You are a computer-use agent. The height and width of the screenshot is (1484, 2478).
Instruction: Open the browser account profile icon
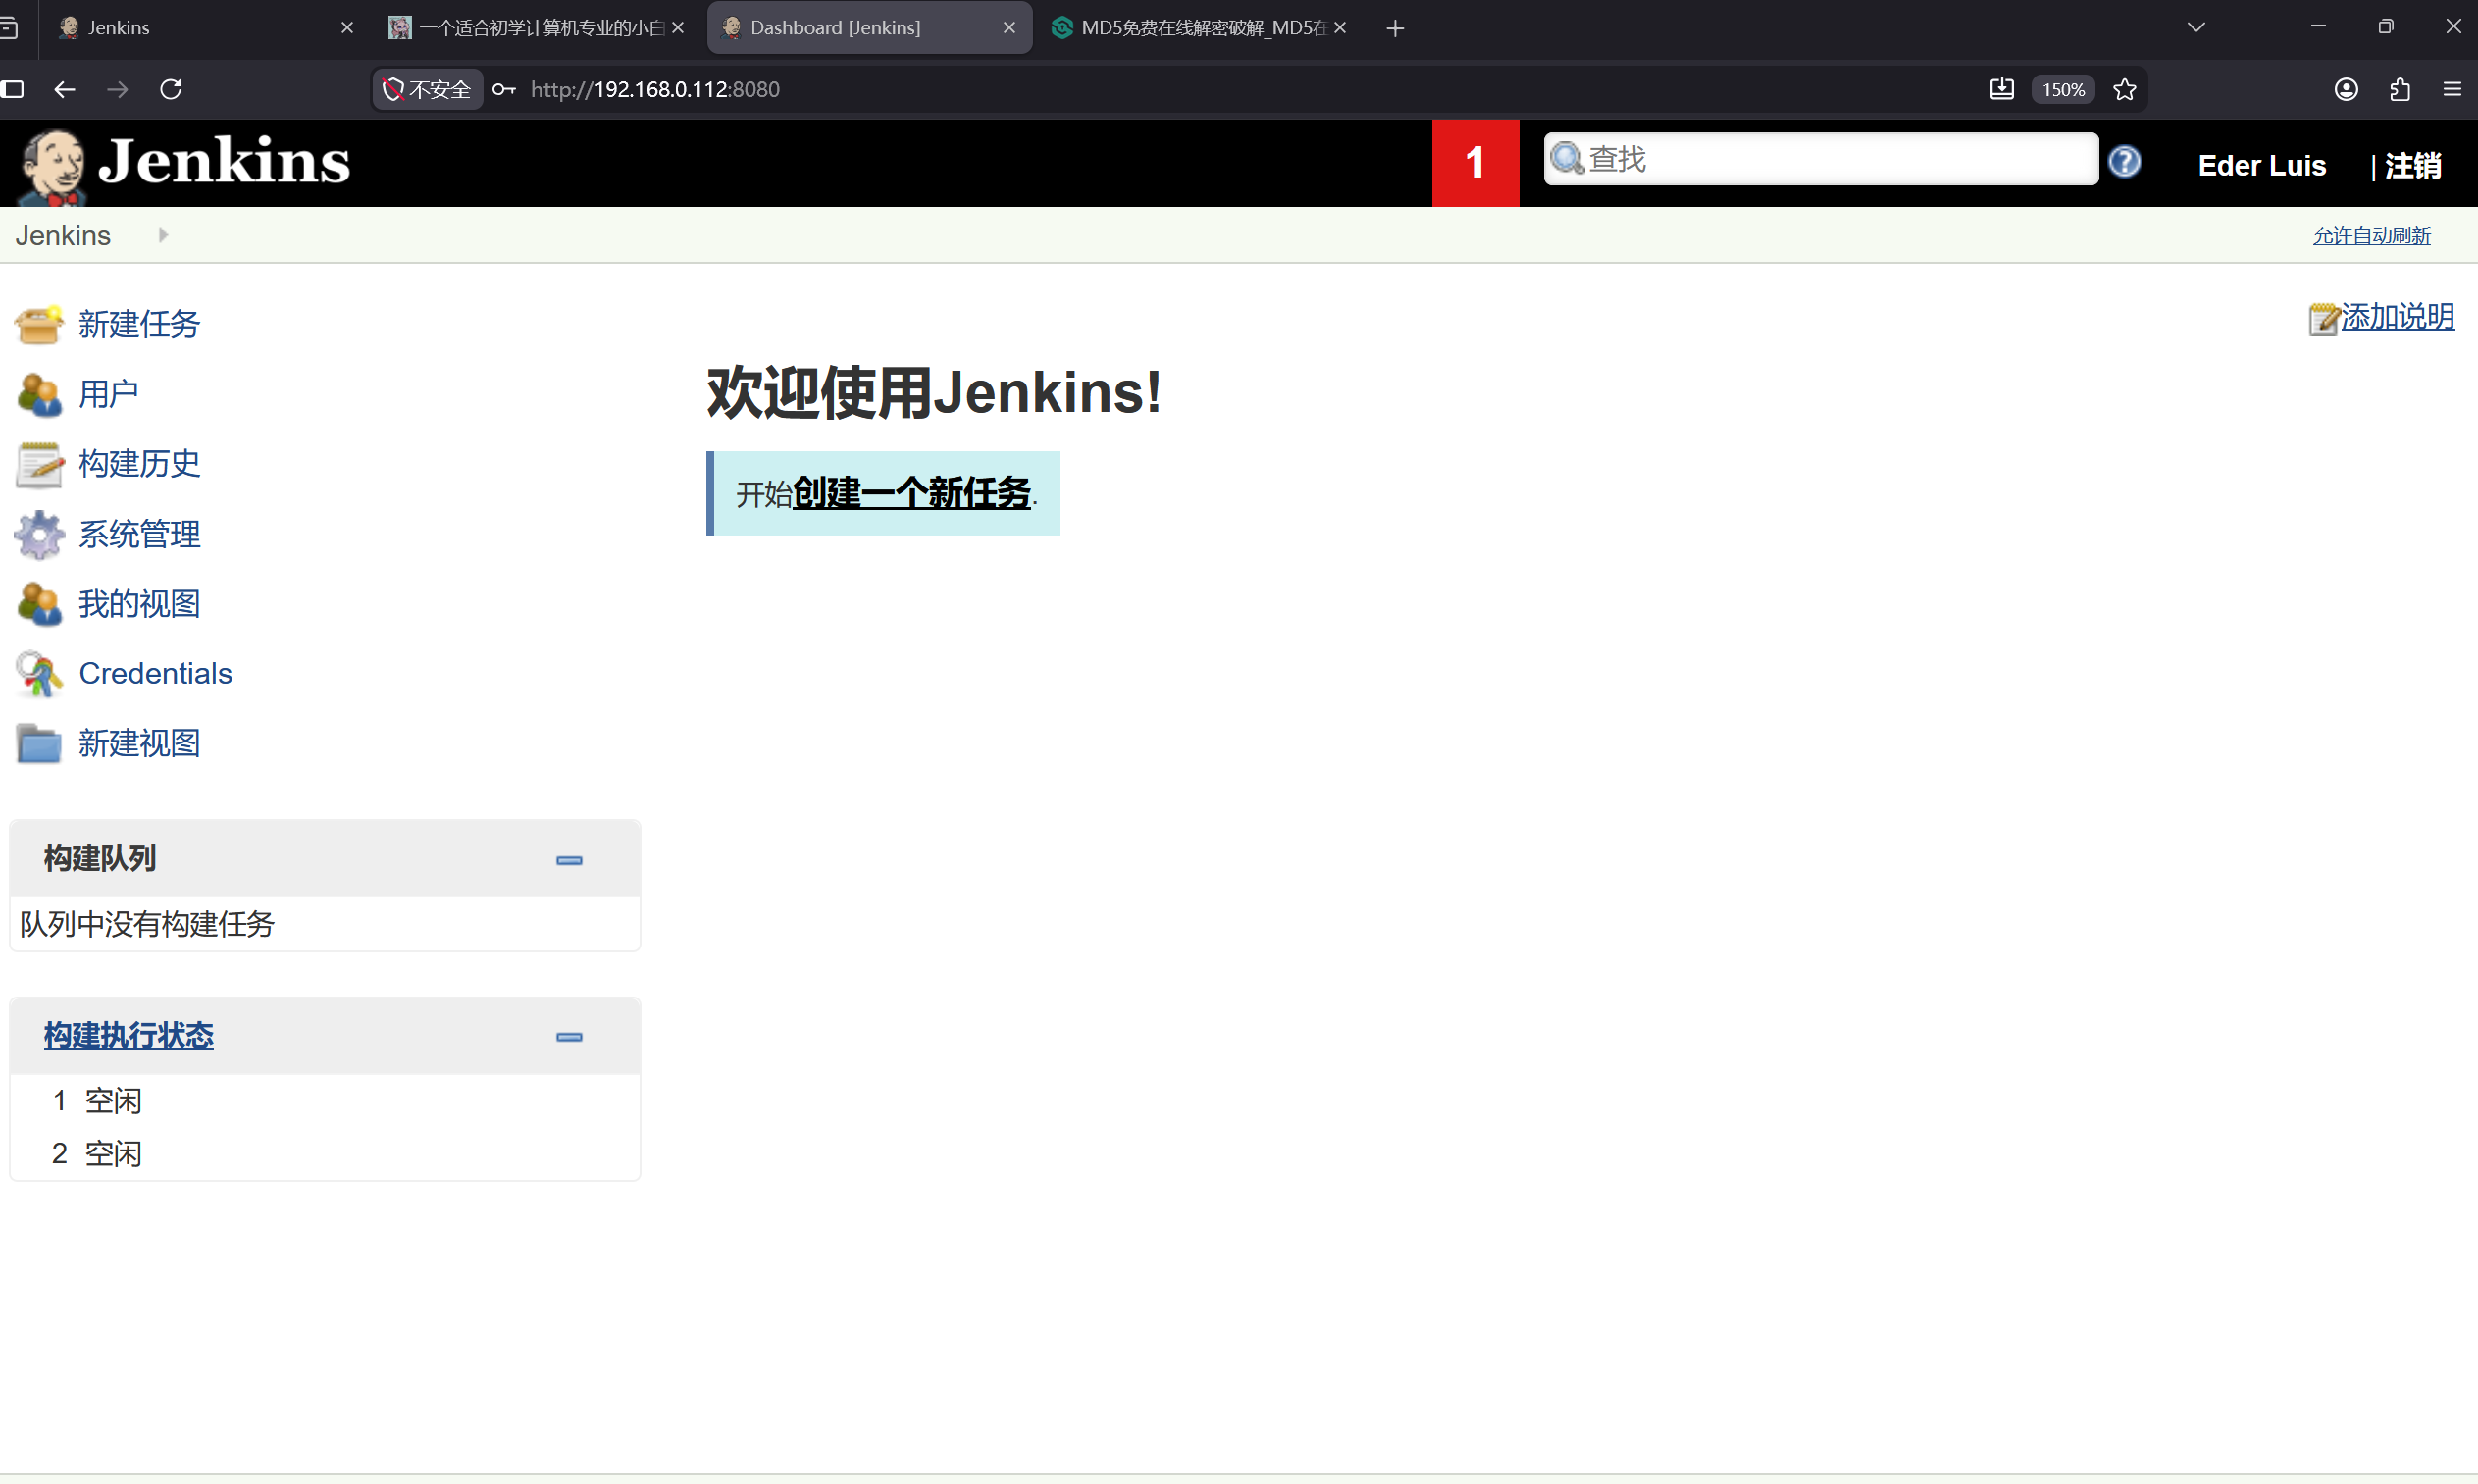2346,89
